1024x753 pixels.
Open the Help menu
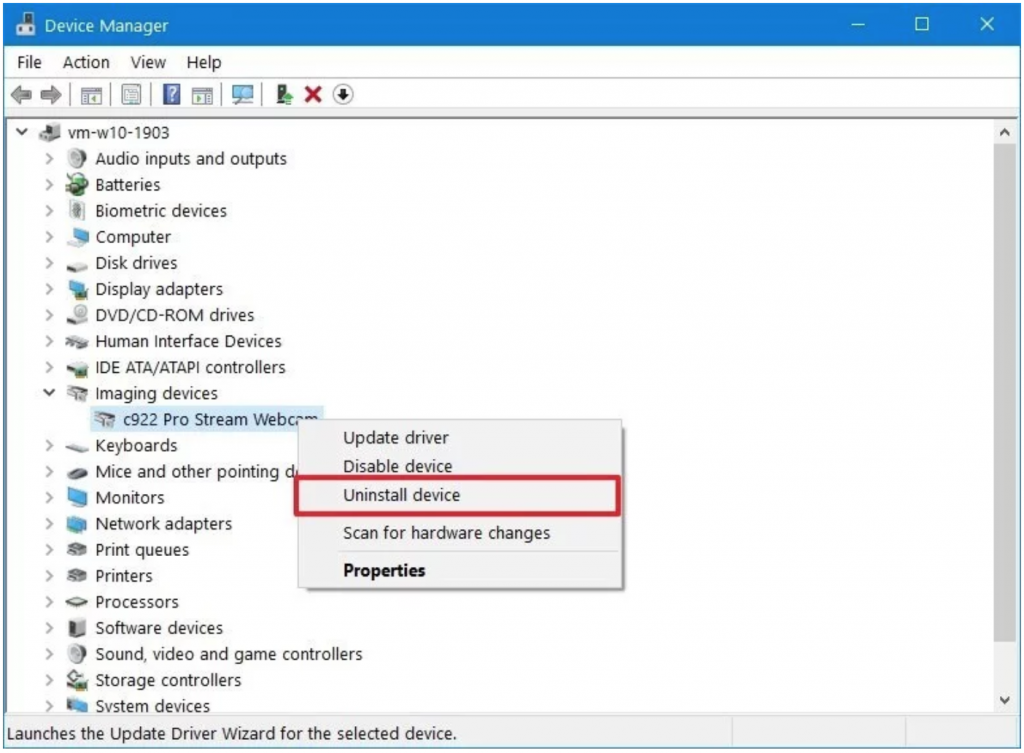click(x=204, y=62)
